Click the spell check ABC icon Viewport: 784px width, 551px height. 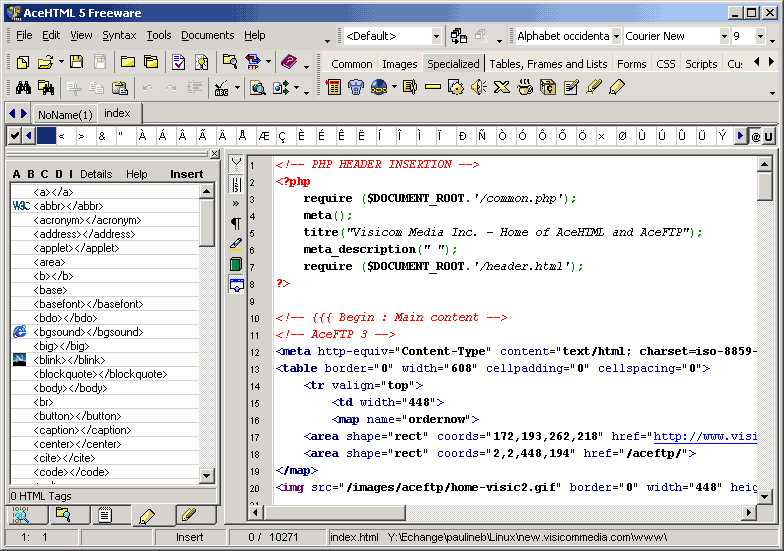point(222,88)
